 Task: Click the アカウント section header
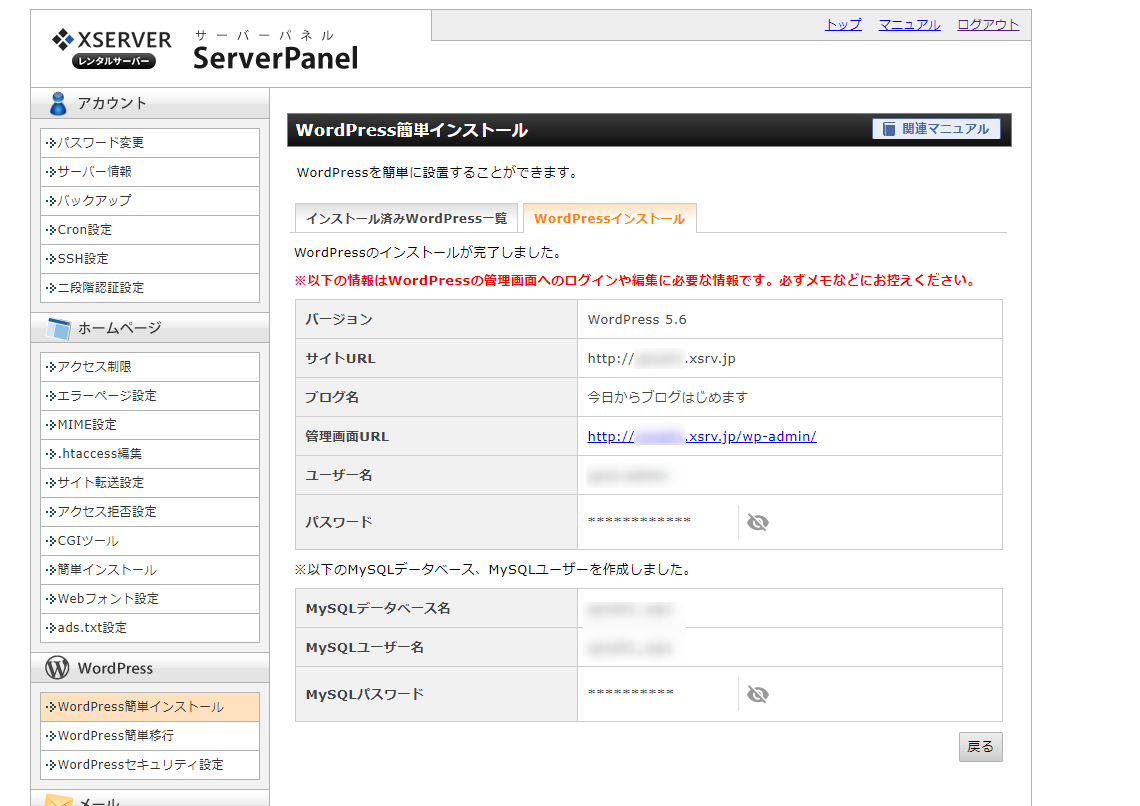click(x=150, y=103)
